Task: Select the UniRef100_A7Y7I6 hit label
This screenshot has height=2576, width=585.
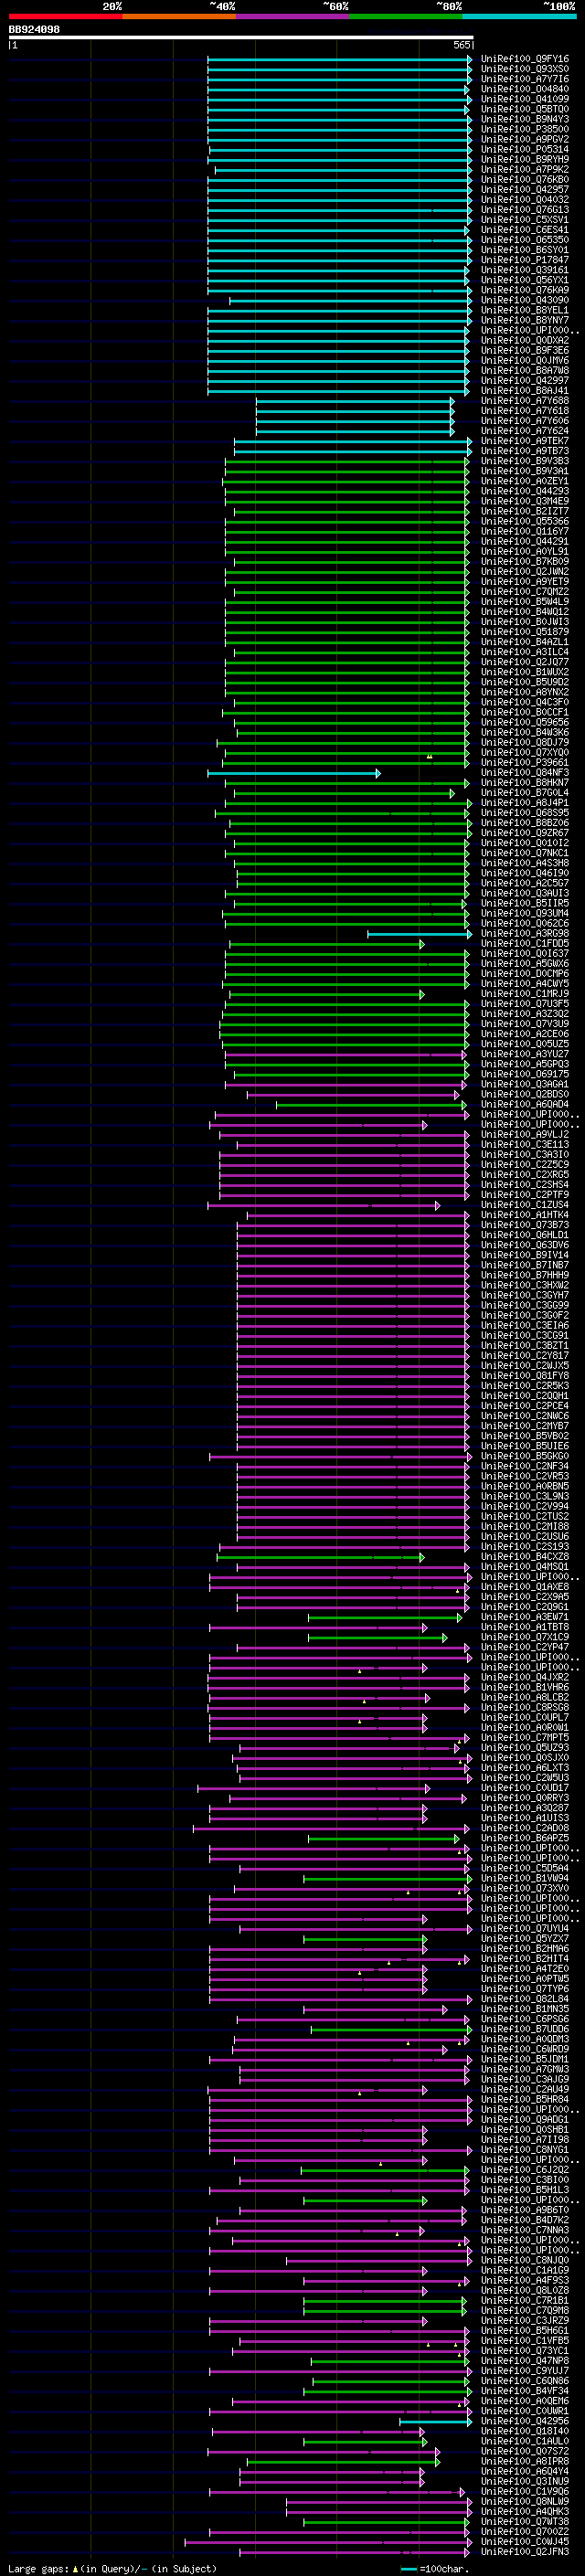Action: coord(525,79)
